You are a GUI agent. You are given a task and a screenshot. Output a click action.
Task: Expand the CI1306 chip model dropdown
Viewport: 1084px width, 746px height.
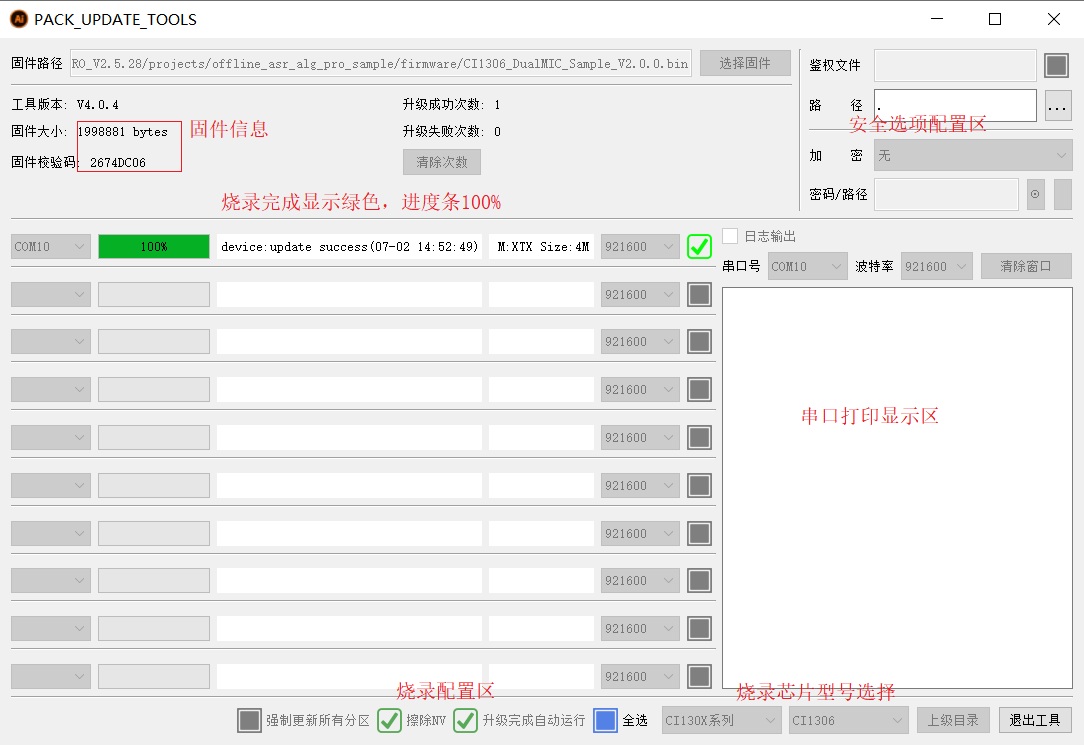click(848, 720)
